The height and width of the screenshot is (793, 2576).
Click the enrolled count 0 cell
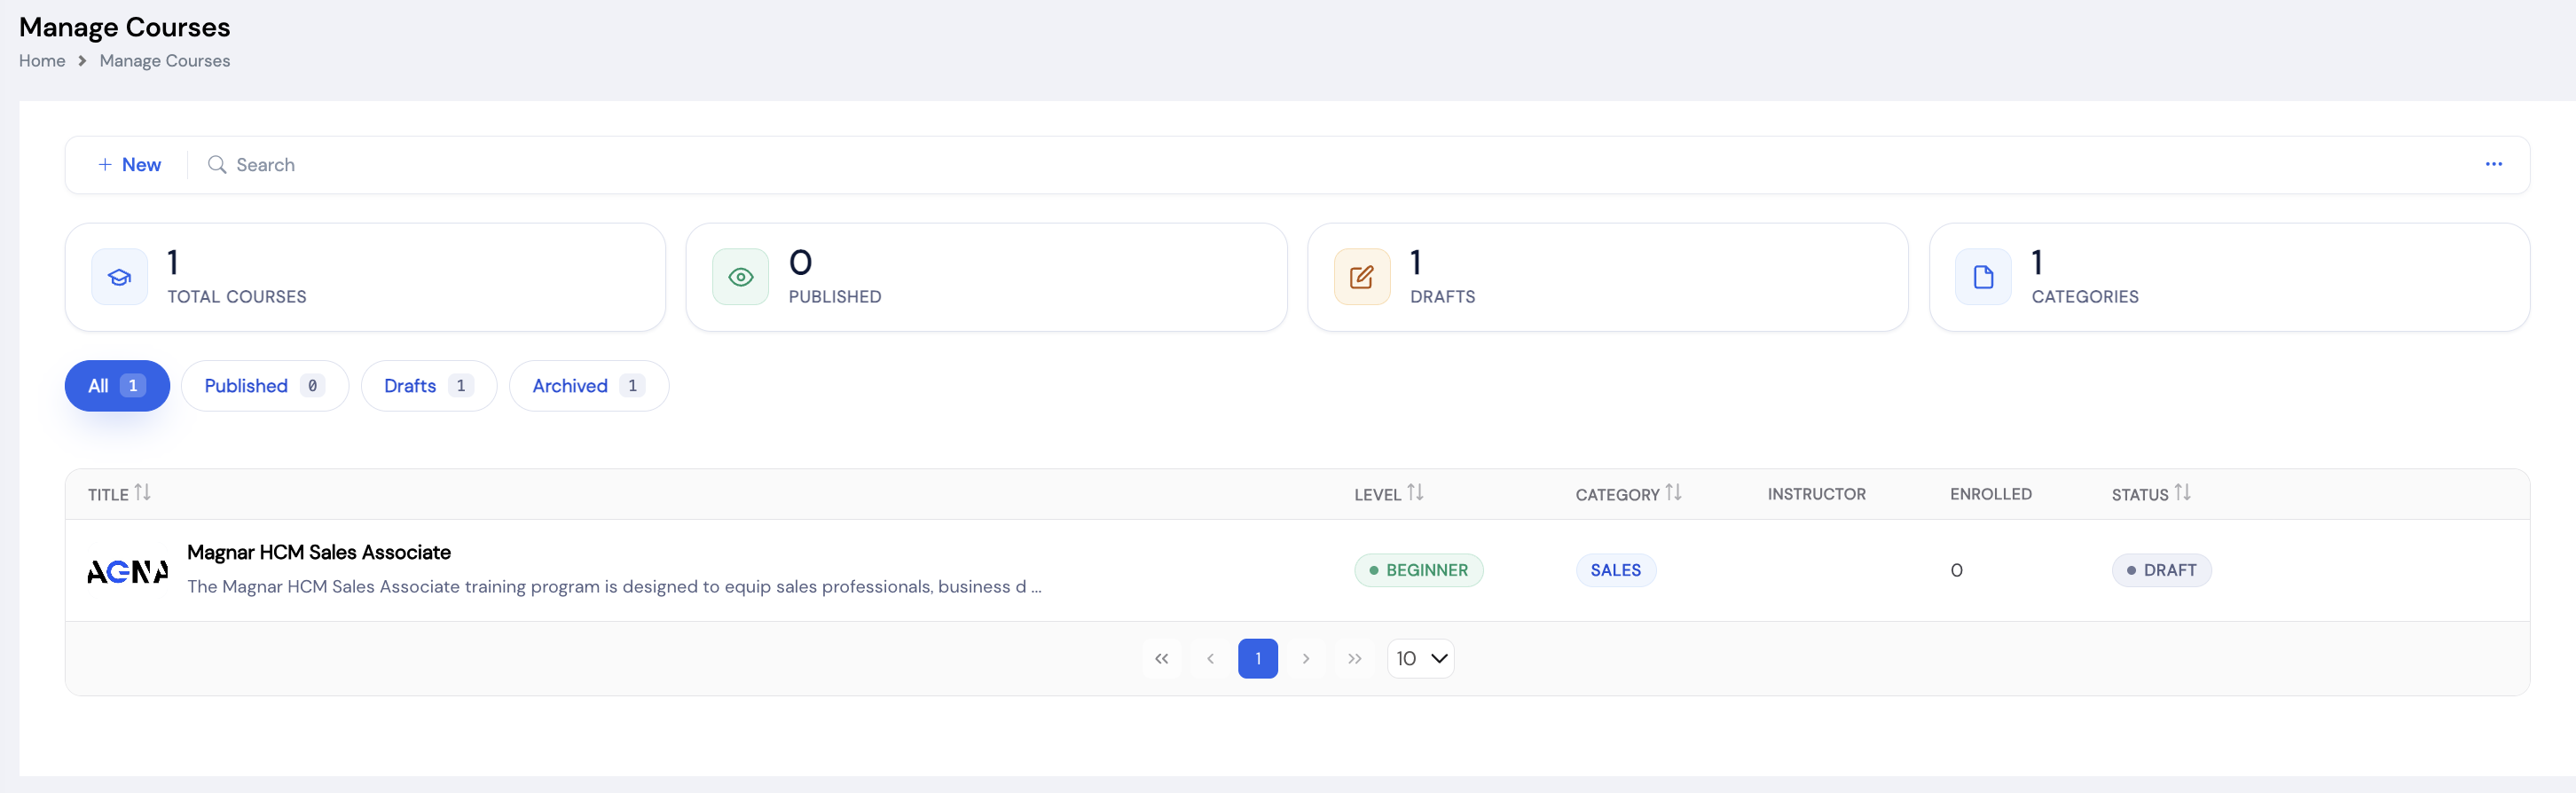[1956, 570]
